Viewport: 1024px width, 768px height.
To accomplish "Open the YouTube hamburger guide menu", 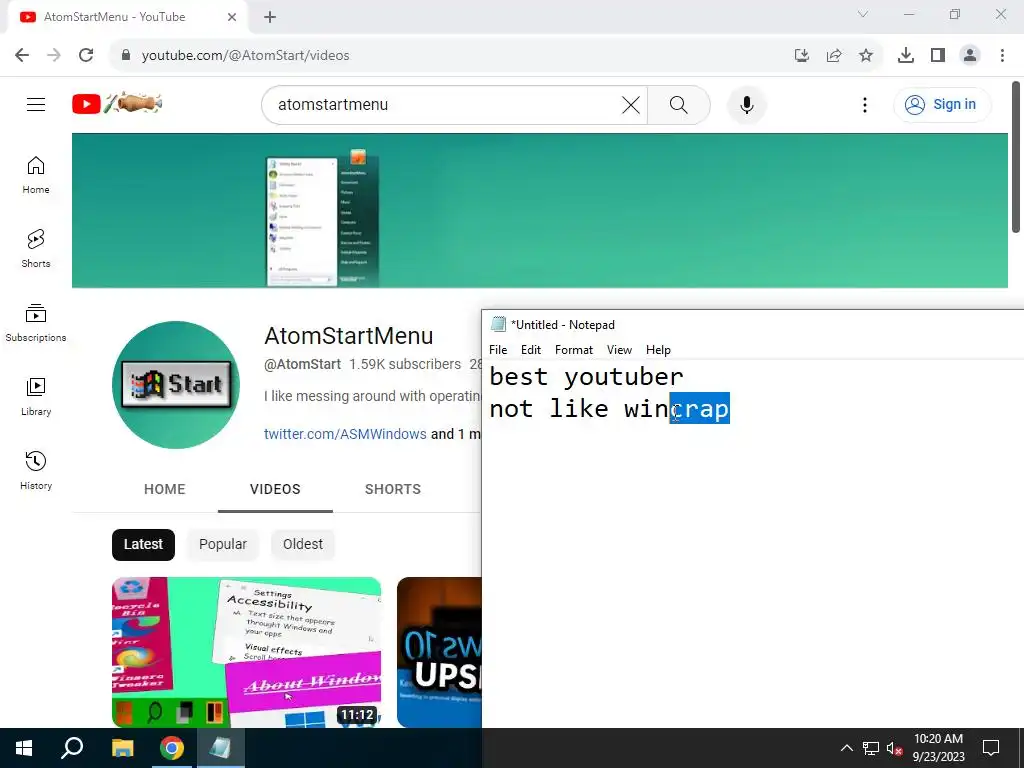I will tap(36, 104).
